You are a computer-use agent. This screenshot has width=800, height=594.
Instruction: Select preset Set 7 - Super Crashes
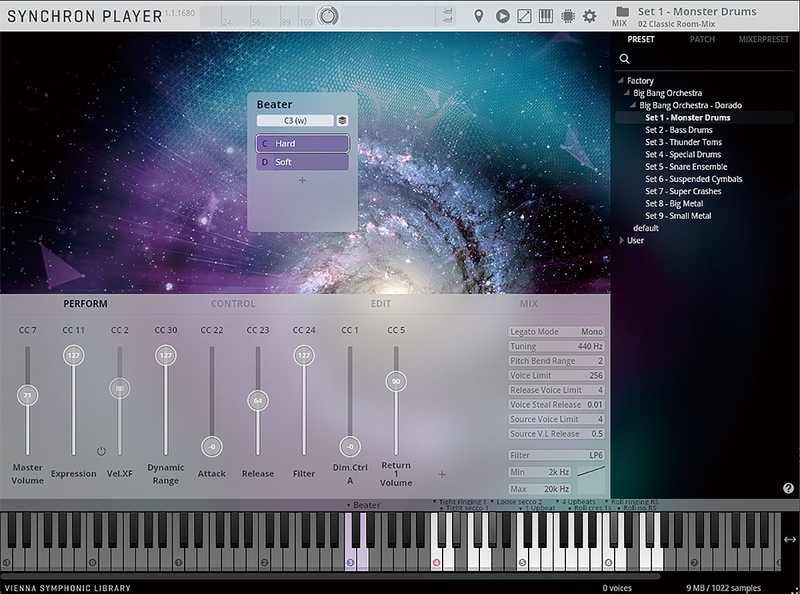coord(683,191)
